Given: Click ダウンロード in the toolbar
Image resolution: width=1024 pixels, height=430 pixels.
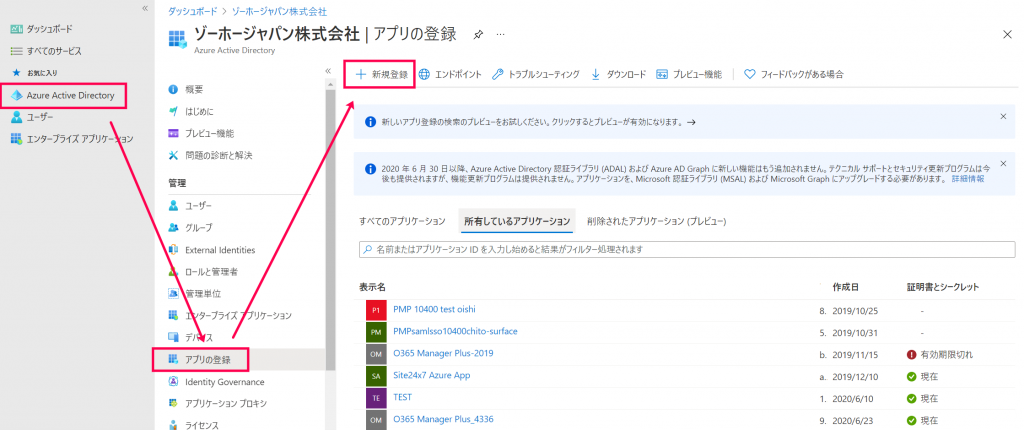Looking at the screenshot, I should 618,74.
